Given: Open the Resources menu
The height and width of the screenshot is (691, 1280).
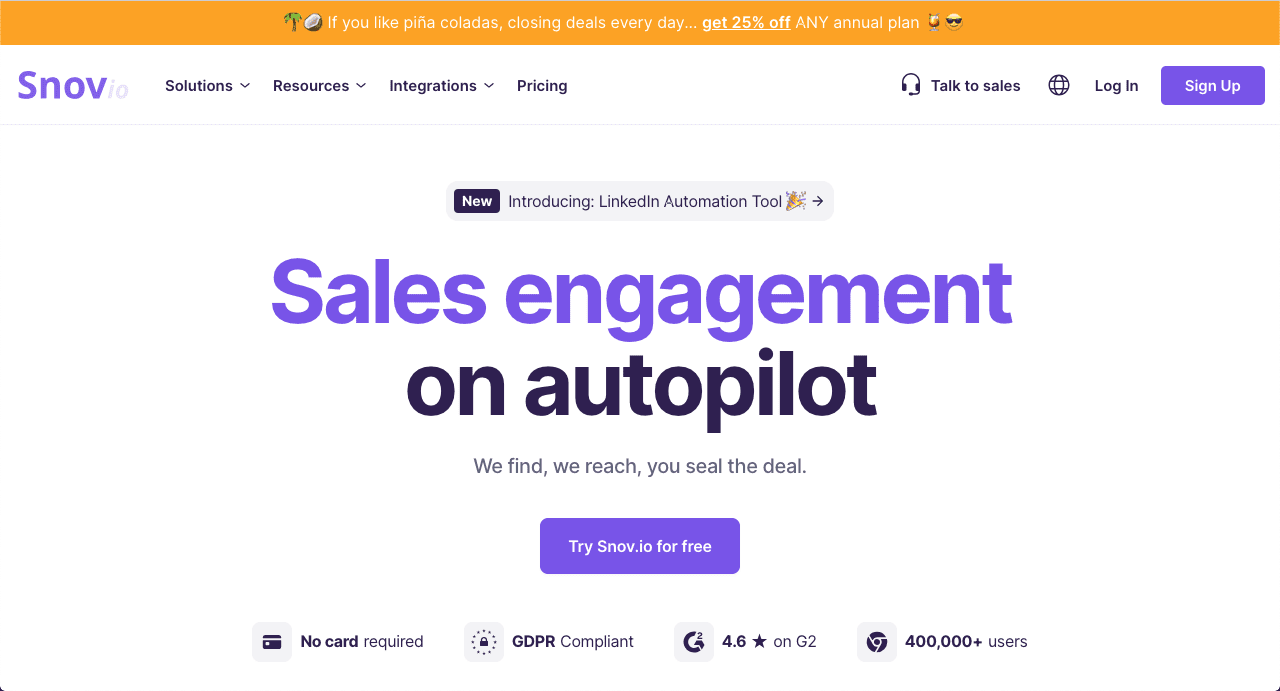Looking at the screenshot, I should click(x=320, y=86).
